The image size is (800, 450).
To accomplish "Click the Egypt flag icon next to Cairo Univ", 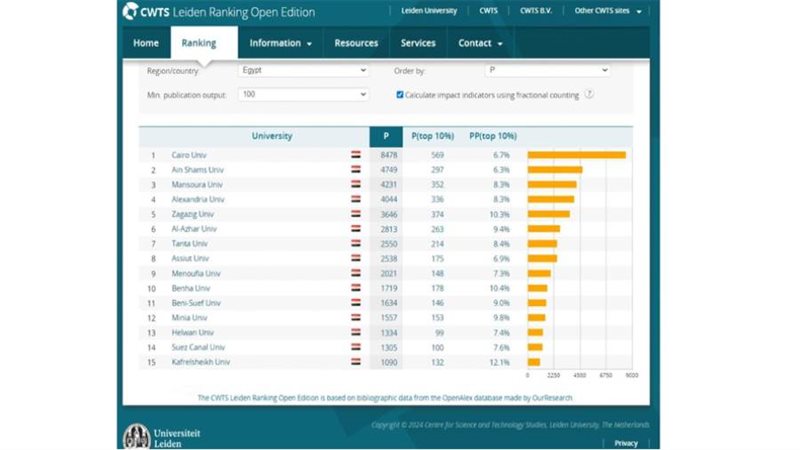I will (x=356, y=155).
